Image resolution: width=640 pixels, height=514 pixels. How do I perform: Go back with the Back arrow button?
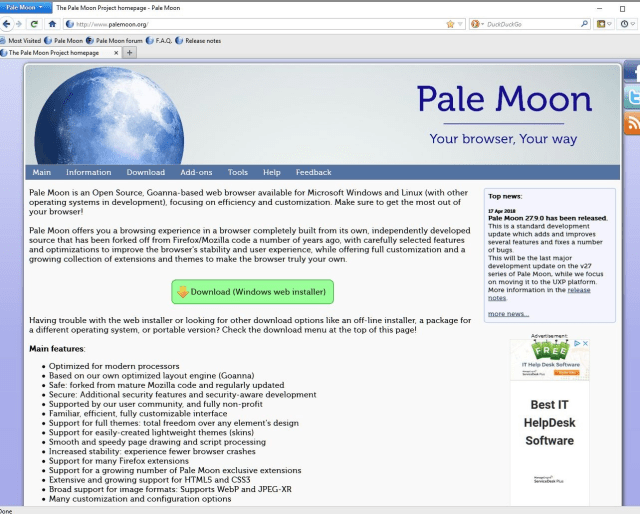pyautogui.click(x=6, y=24)
